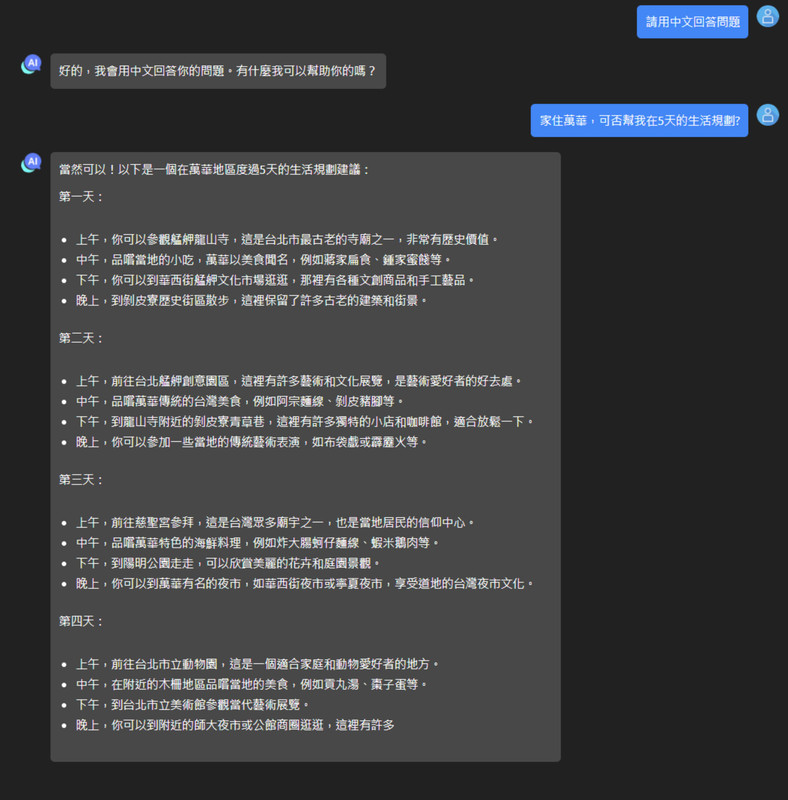Click the line 晚上，到剝皮寮歷史街區散步
The image size is (788, 800).
[x=252, y=301]
